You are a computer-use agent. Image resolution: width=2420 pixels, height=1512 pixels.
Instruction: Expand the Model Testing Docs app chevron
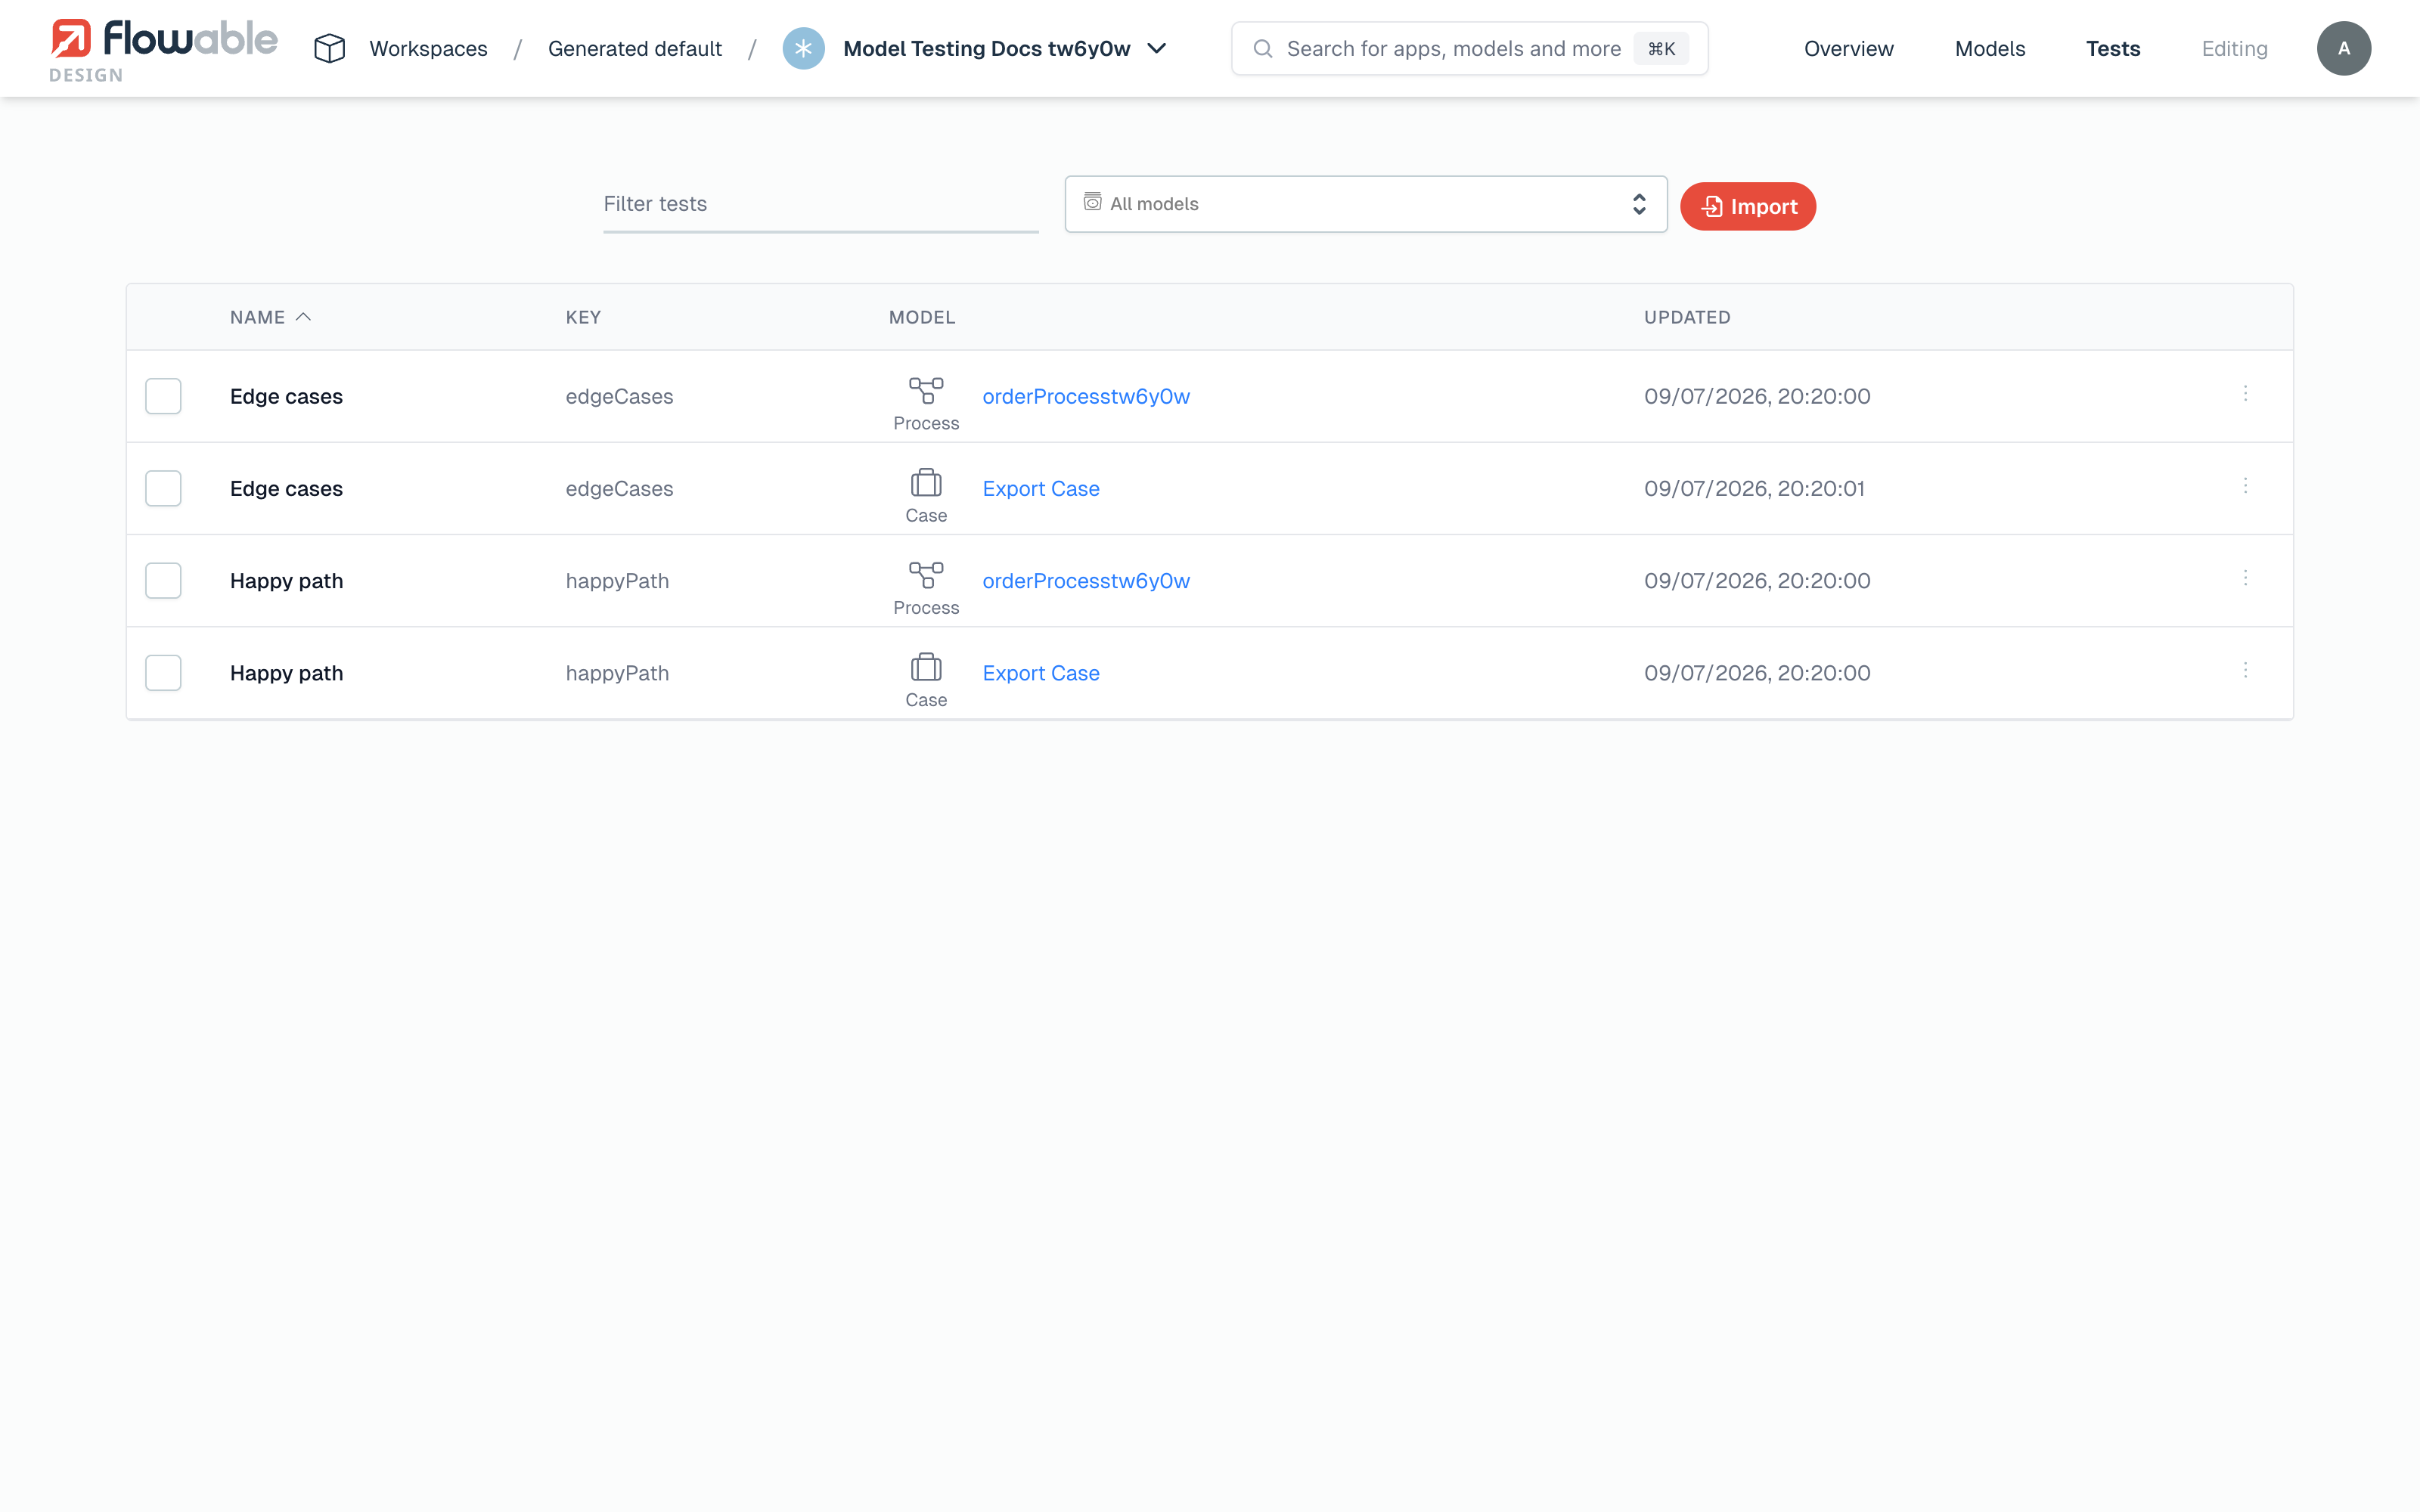1157,48
